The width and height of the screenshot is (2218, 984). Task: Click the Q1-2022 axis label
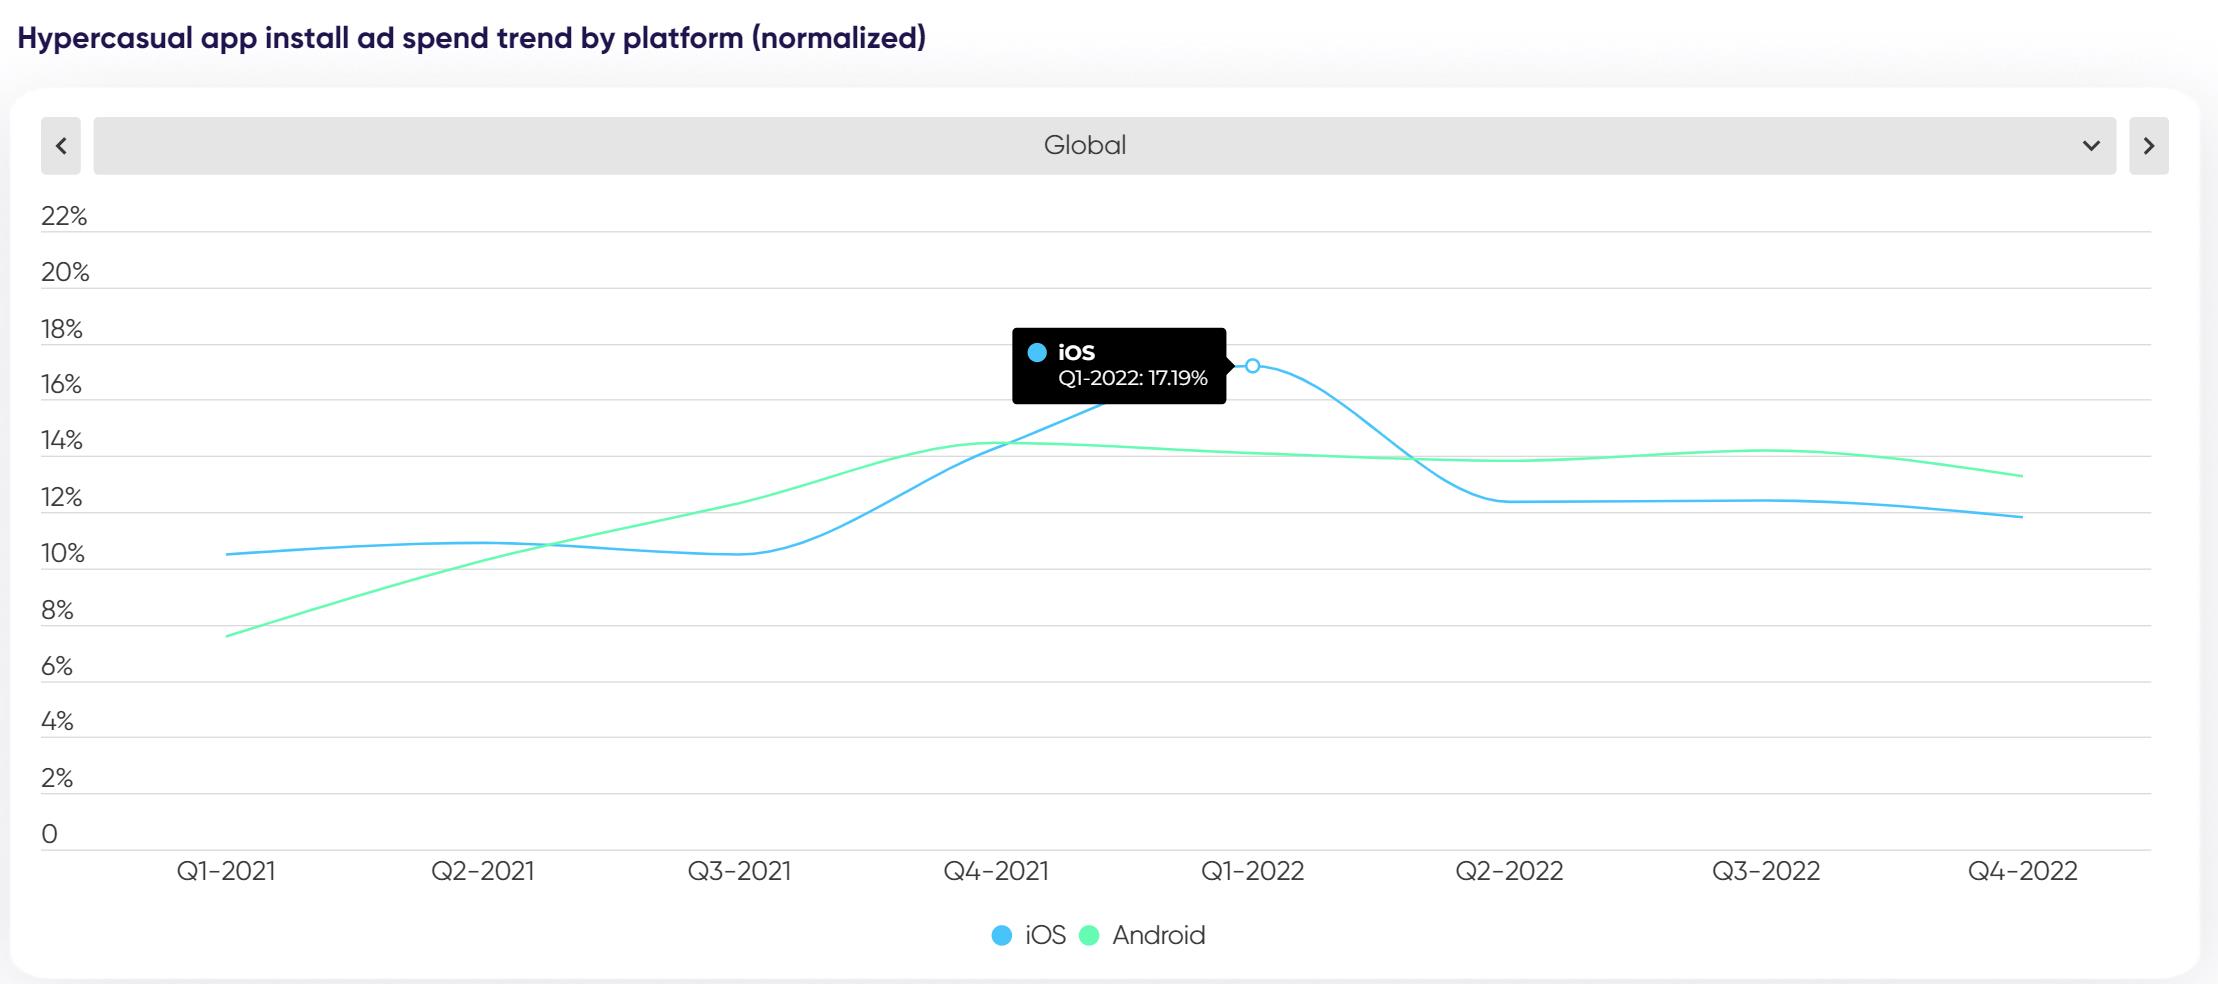coord(1252,871)
